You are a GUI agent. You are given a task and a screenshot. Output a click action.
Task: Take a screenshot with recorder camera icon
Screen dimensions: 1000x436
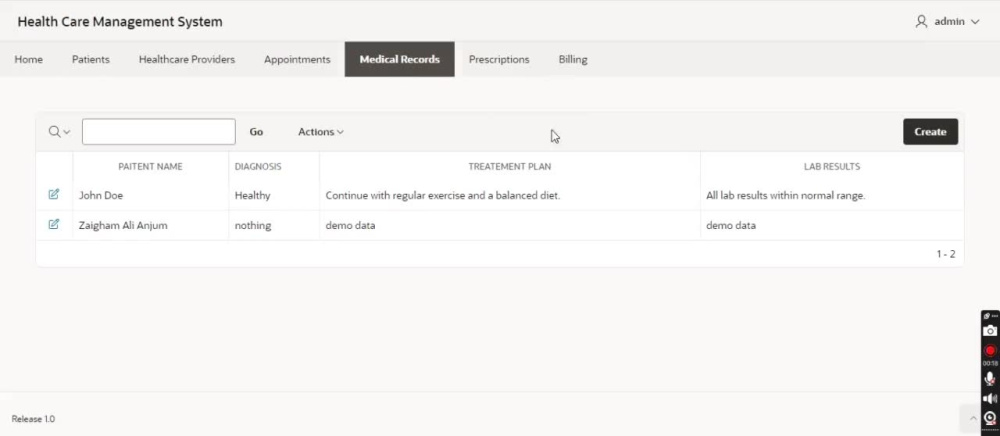[x=990, y=331]
